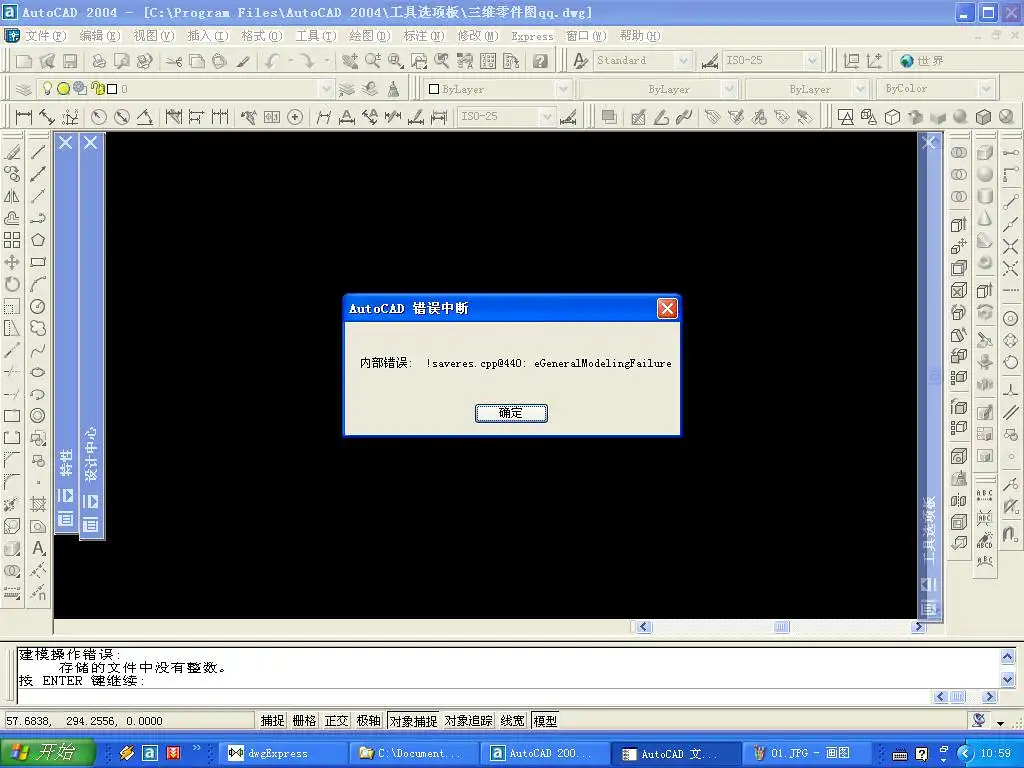
Task: Toggle 栅格 grid display
Action: click(x=304, y=720)
